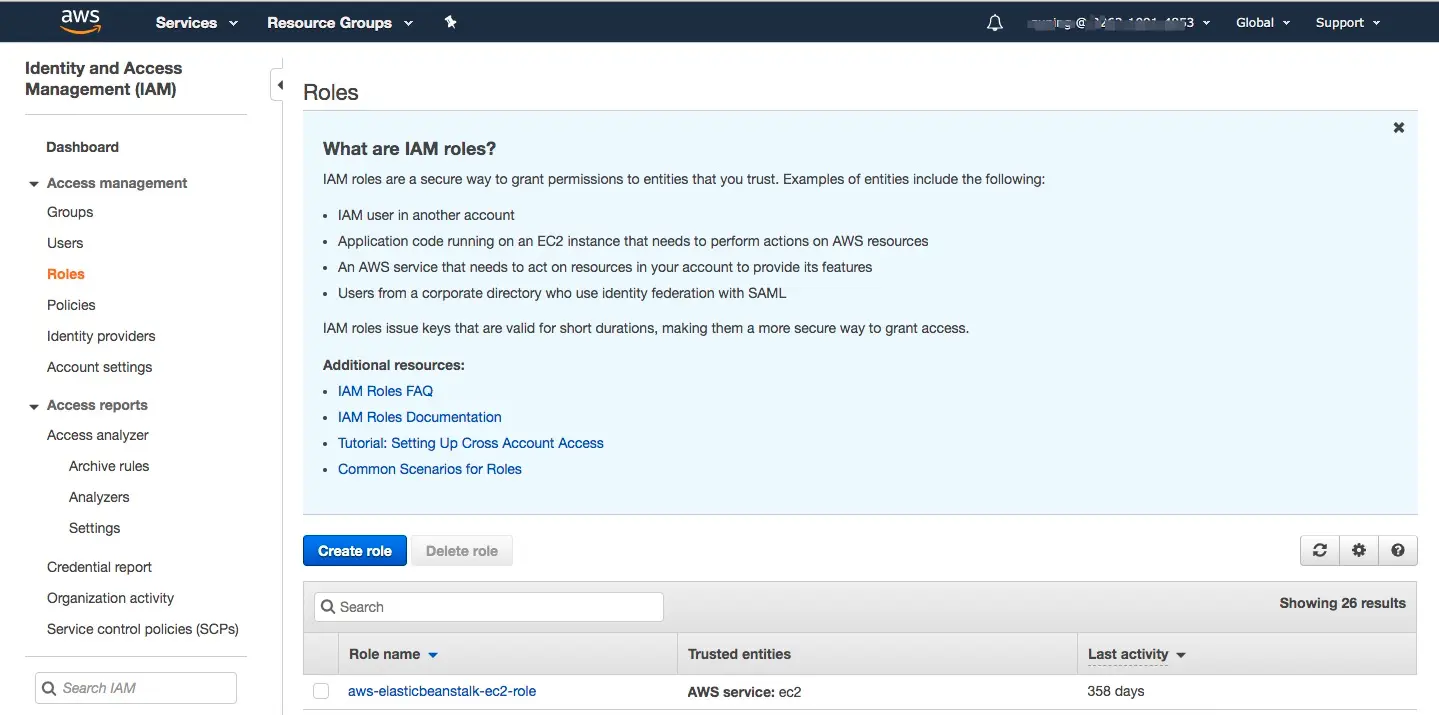Viewport: 1439px width, 715px height.
Task: Collapse the Access management section
Action: [34, 184]
